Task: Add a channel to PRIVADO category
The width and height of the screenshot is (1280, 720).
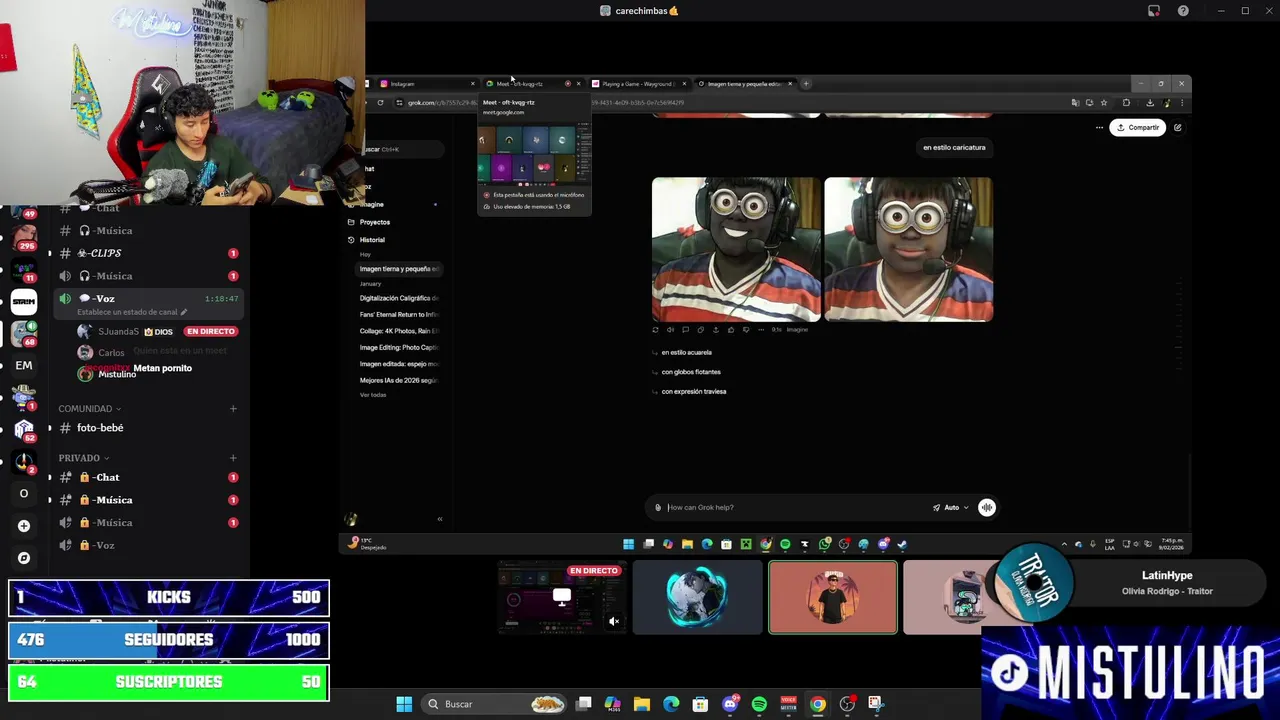Action: (x=233, y=458)
